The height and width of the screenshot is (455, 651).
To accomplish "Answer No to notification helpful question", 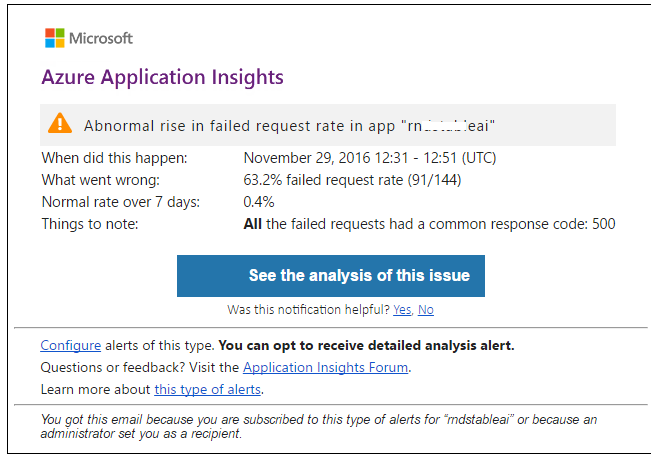I will point(425,310).
